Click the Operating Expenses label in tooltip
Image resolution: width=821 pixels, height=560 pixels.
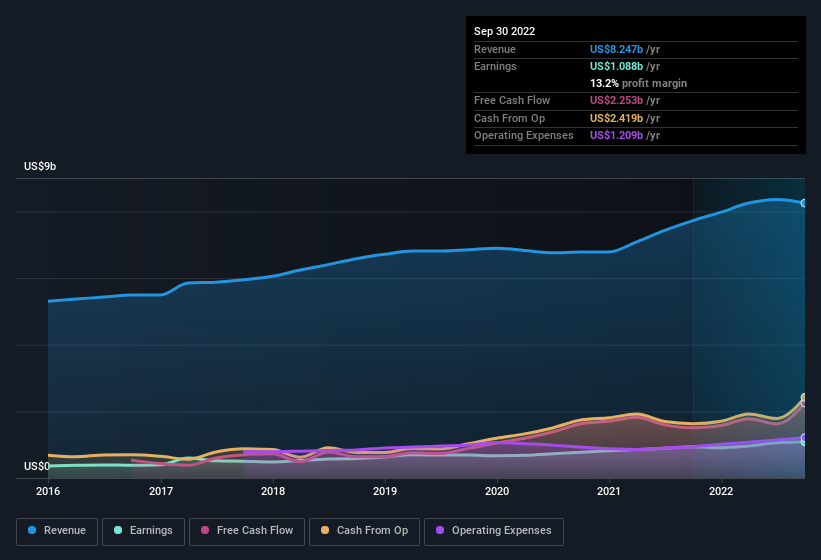(524, 135)
